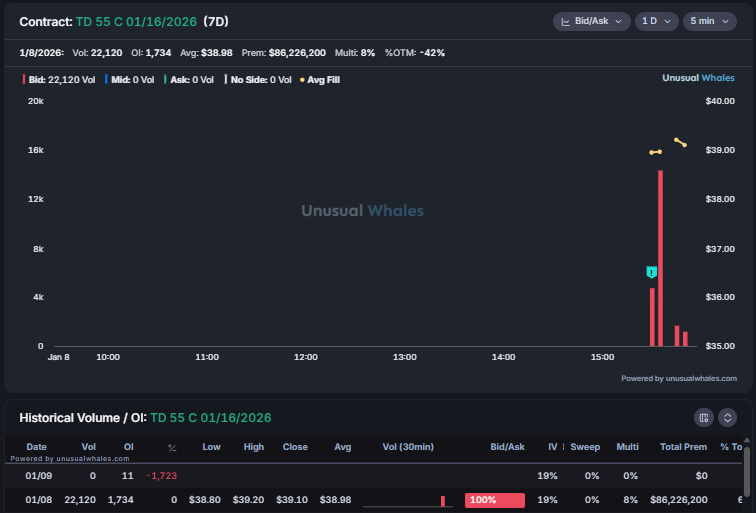This screenshot has width=756, height=513.
Task: Click the expand/collapse icon in Historical Volume
Action: [x=727, y=418]
